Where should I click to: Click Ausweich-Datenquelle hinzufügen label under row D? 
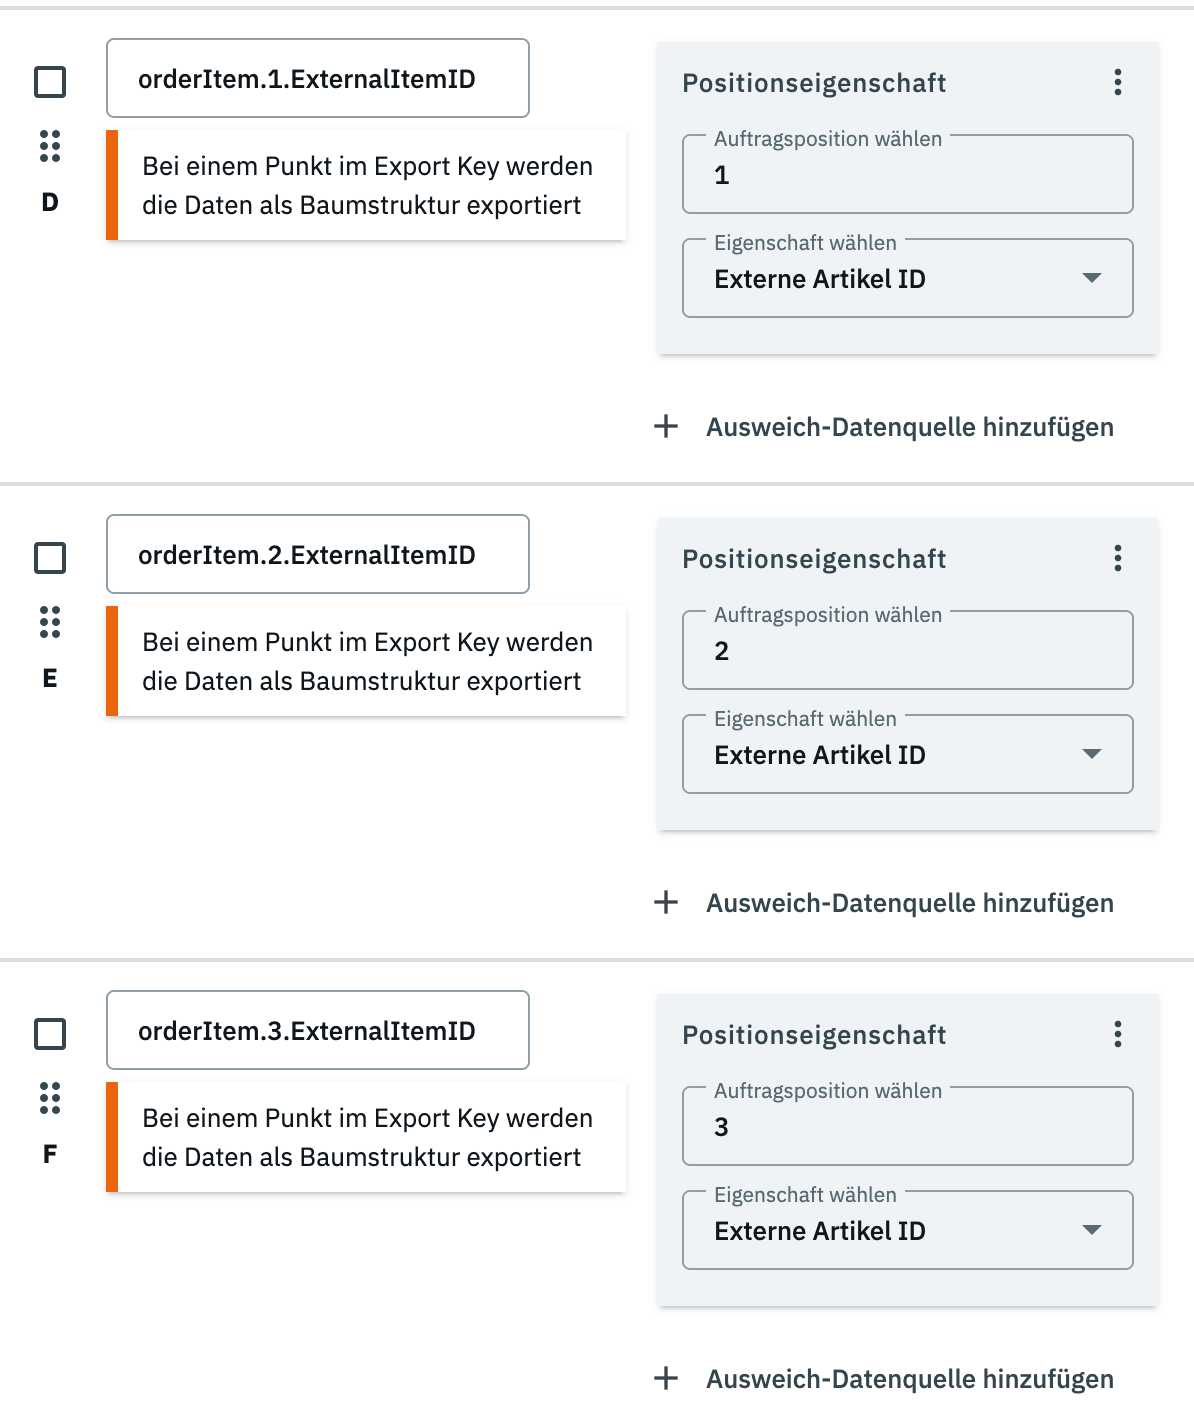coord(909,427)
